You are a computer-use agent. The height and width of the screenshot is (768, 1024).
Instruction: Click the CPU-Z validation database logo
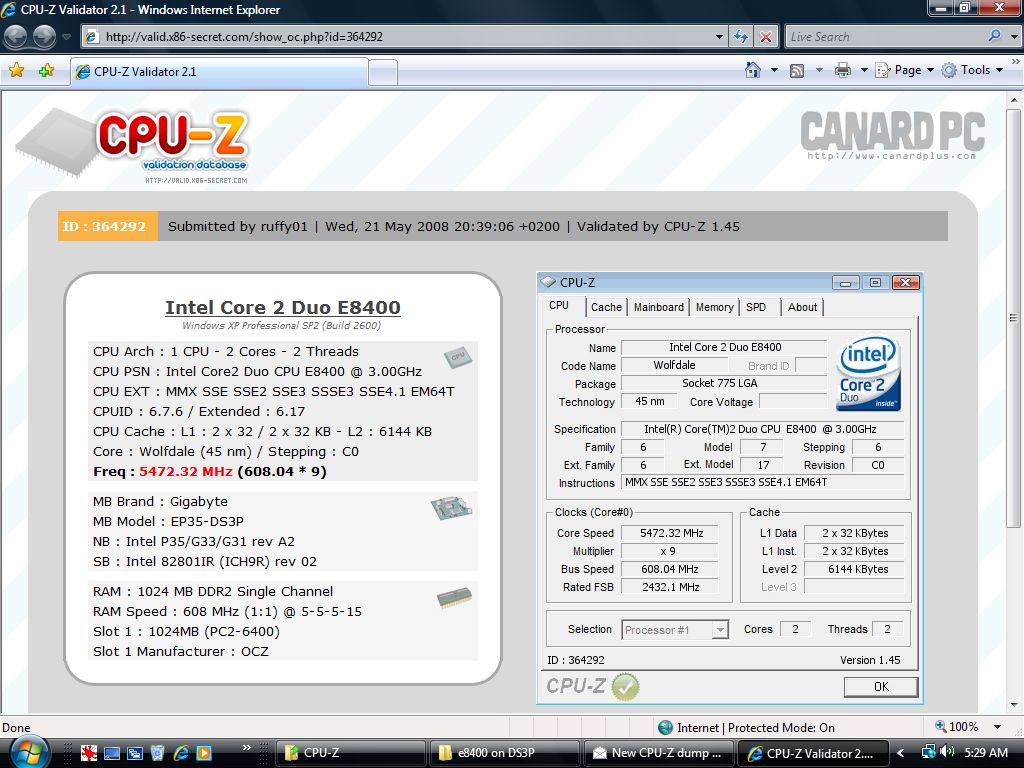point(134,146)
